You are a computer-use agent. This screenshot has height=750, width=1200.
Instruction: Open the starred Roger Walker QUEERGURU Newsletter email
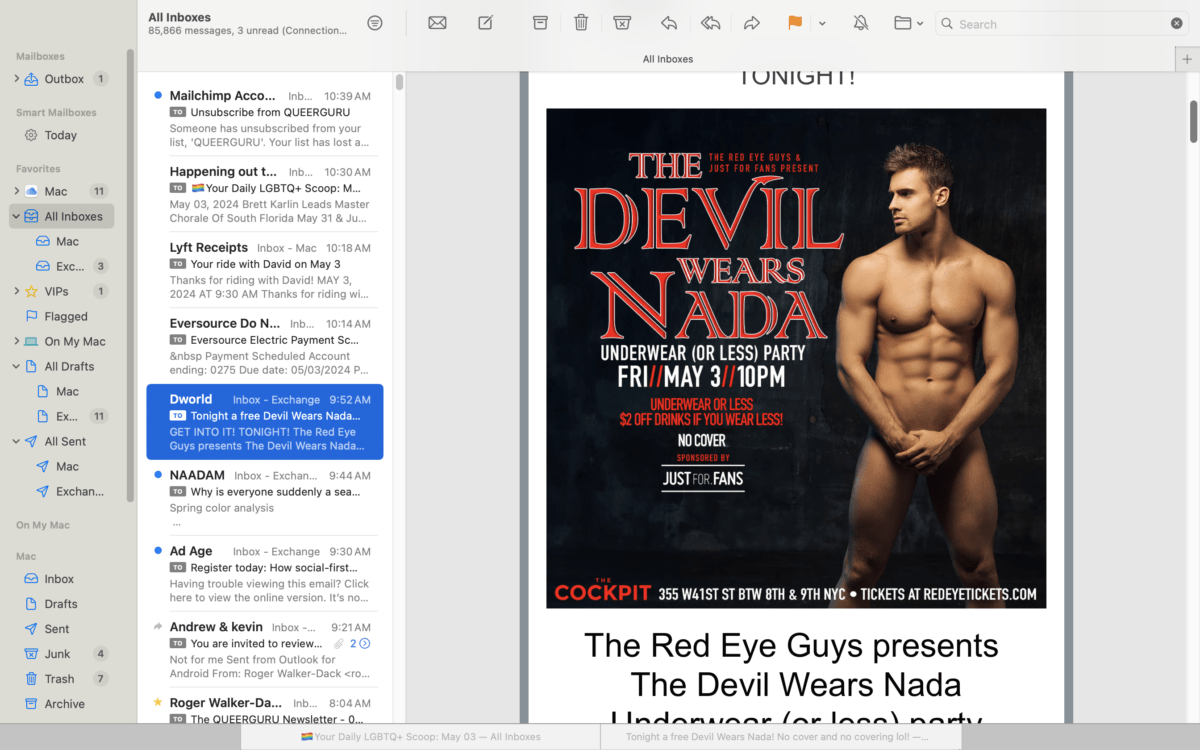click(x=265, y=708)
